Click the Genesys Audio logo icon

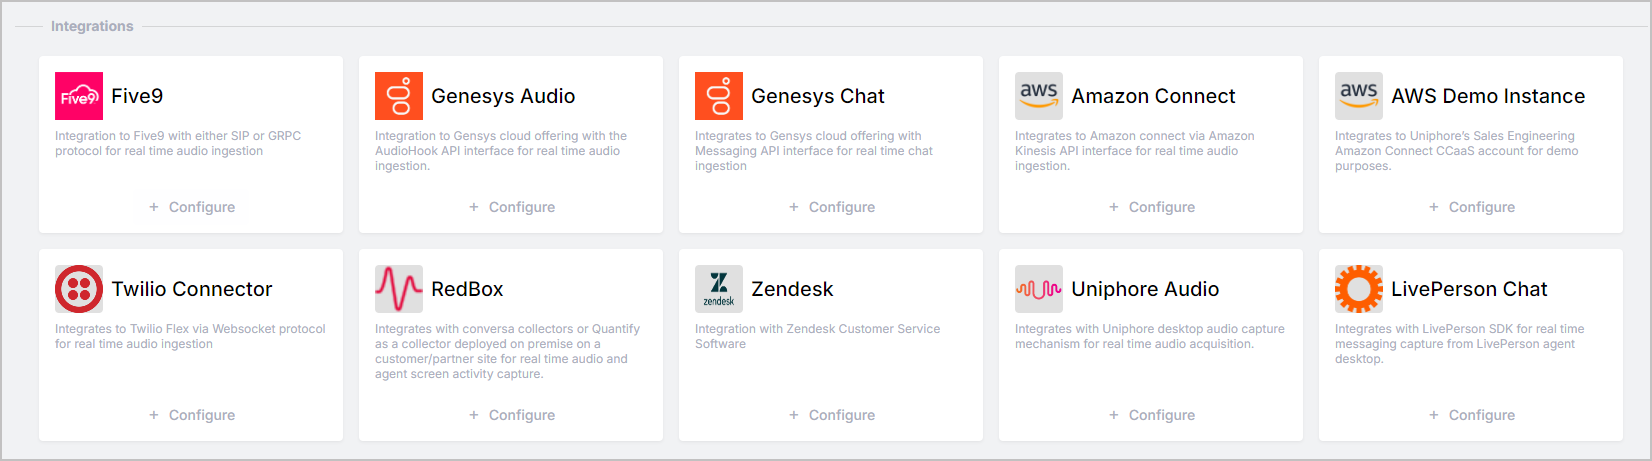tap(399, 96)
